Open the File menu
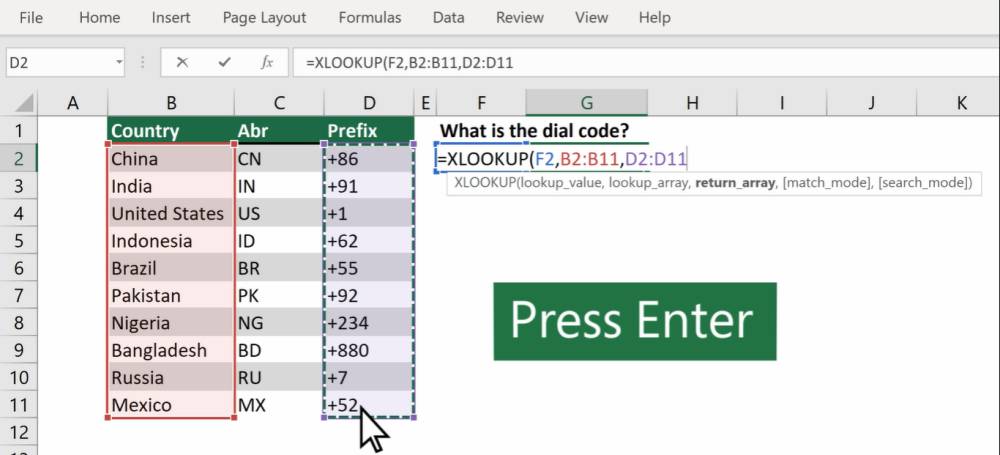Screen dimensions: 1000x455 (x=31, y=17)
